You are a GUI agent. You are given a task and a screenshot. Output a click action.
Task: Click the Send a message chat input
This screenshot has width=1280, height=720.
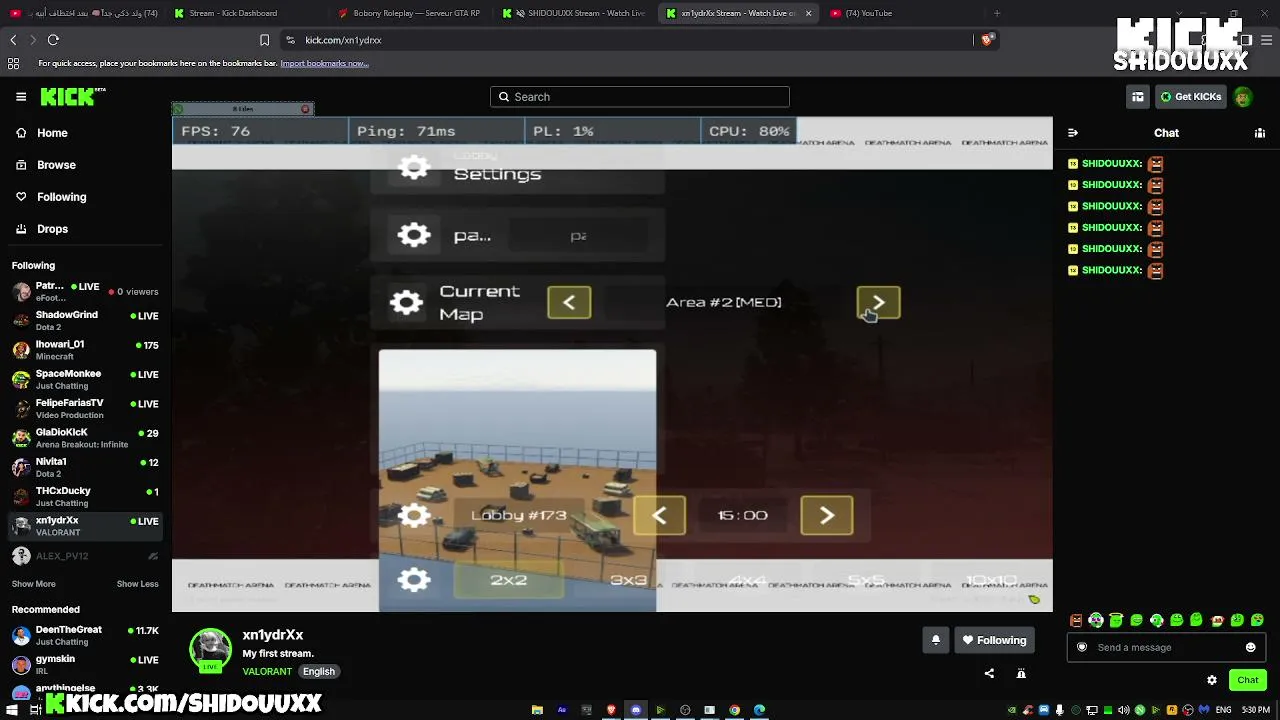point(1165,647)
